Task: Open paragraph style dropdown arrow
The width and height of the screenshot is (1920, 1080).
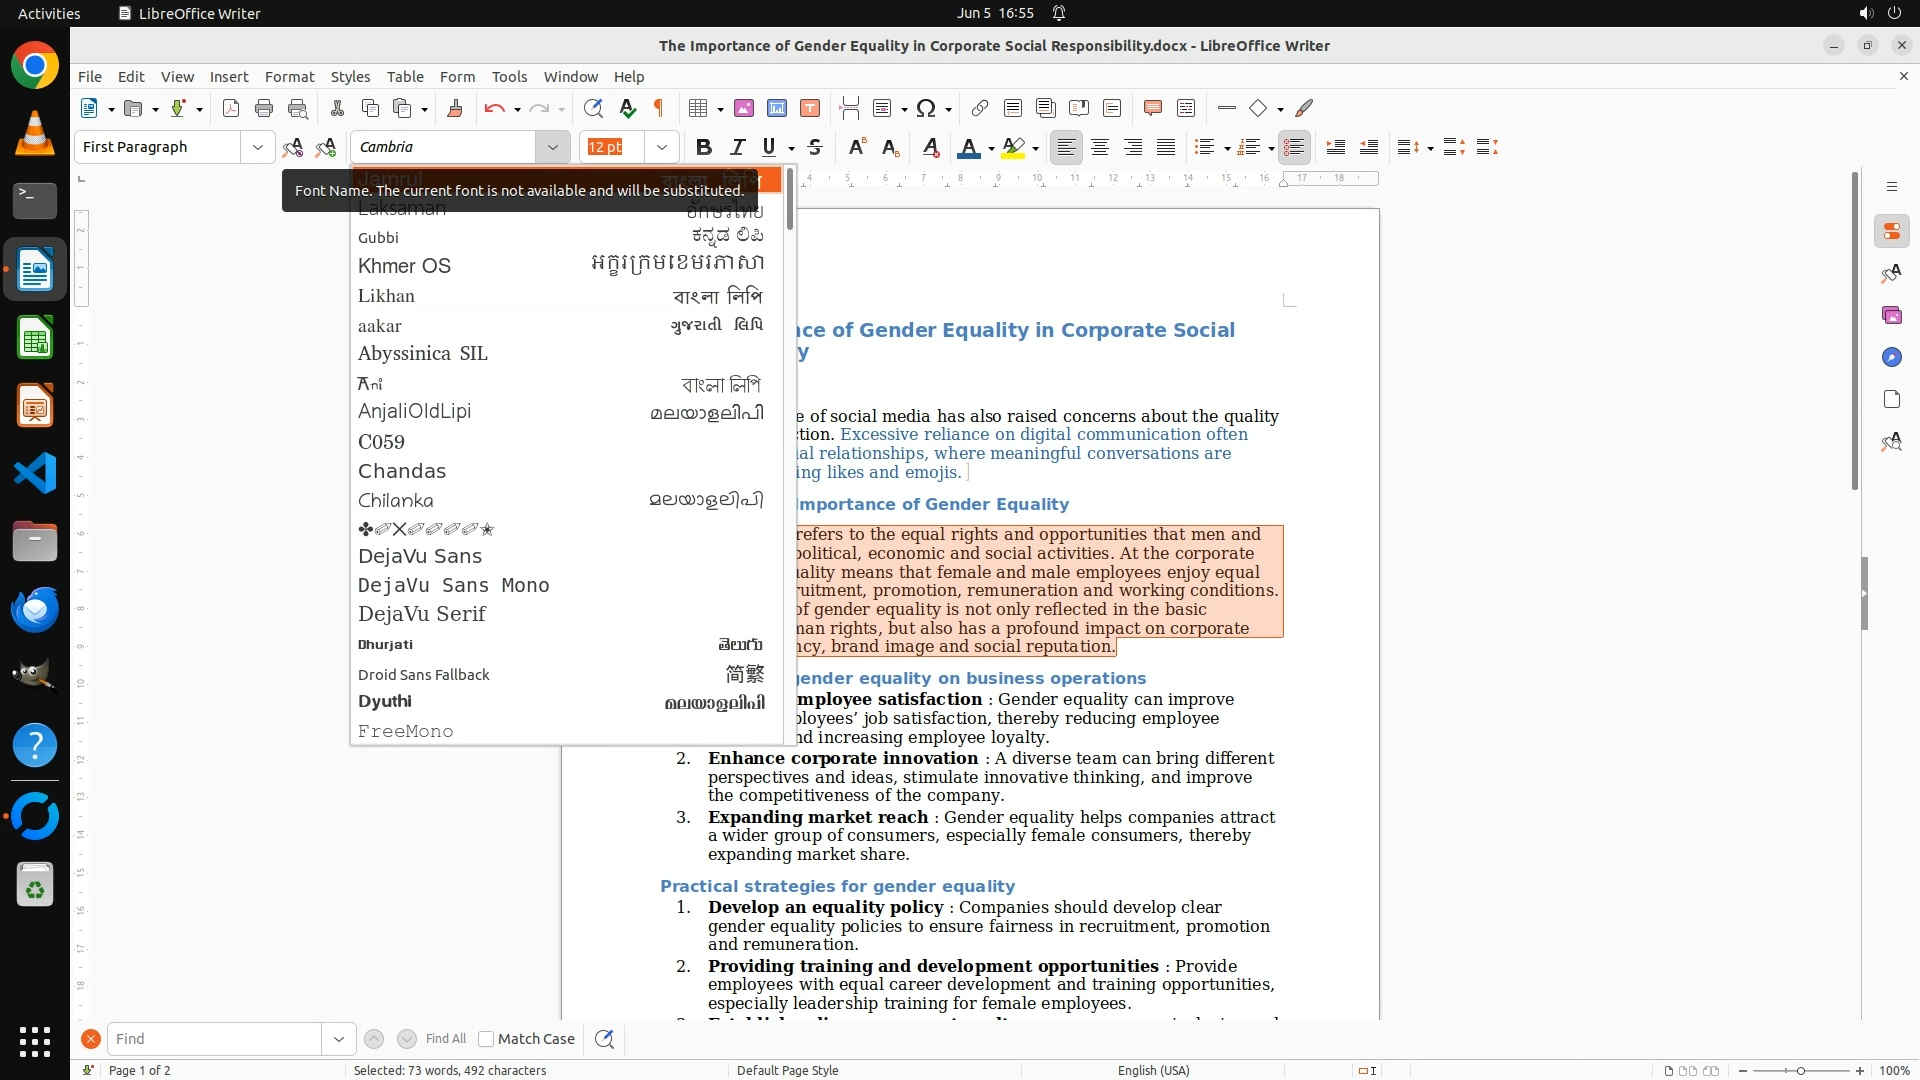Action: [x=257, y=147]
